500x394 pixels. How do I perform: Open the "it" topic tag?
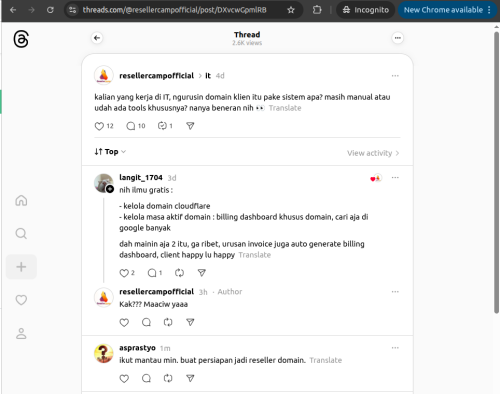208,76
